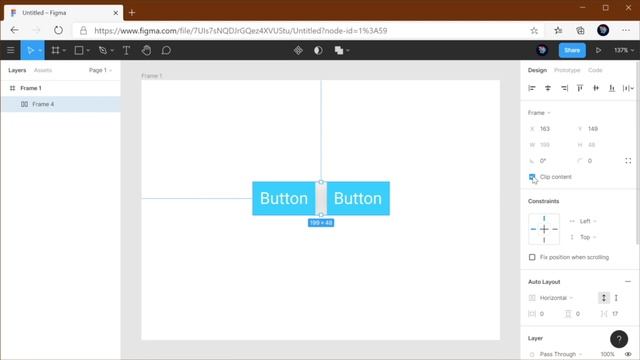Open Pass Through blend mode dropdown
Viewport: 640px width, 360px height.
pos(561,354)
